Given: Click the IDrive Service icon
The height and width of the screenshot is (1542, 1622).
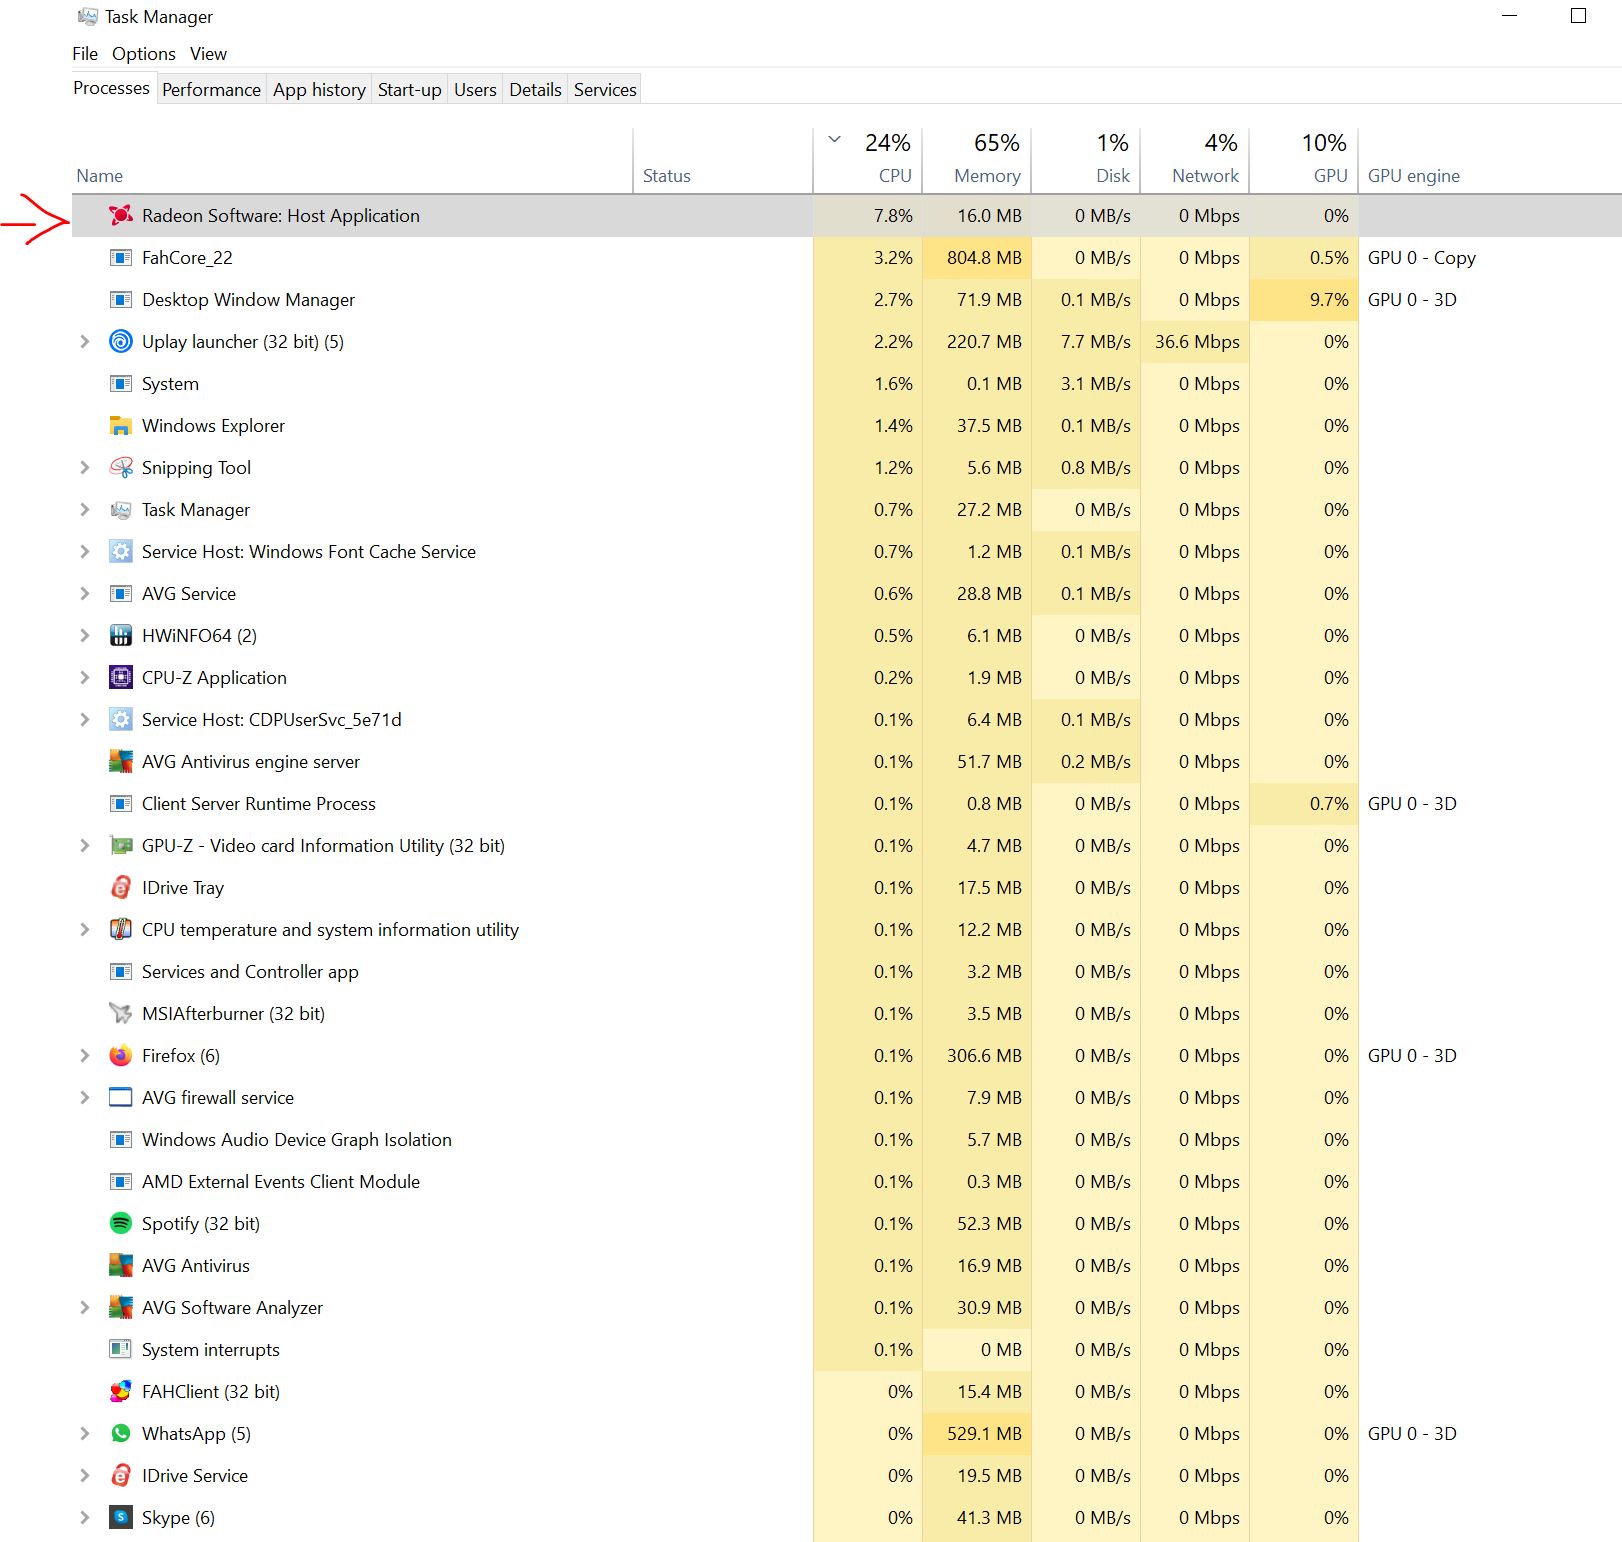Looking at the screenshot, I should [x=121, y=1475].
